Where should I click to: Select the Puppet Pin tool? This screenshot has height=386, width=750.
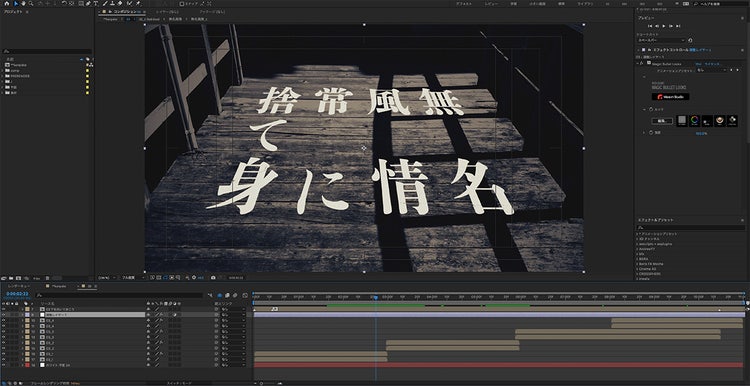point(138,3)
